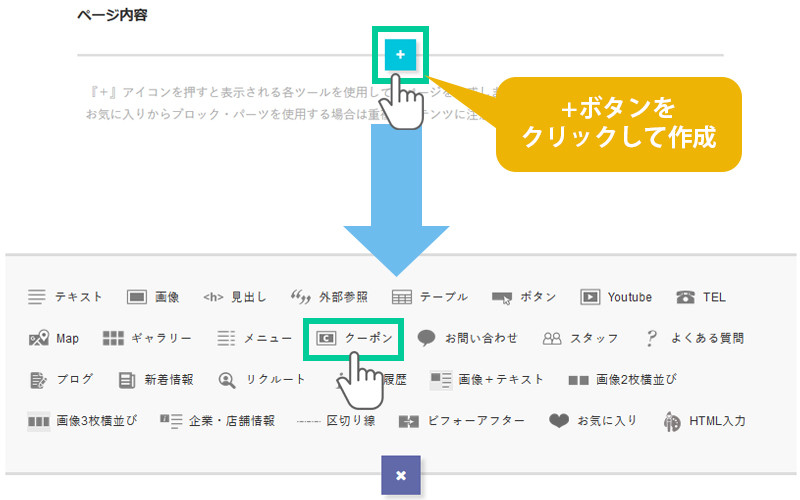Close the tool palette with the X button

(x=400, y=475)
